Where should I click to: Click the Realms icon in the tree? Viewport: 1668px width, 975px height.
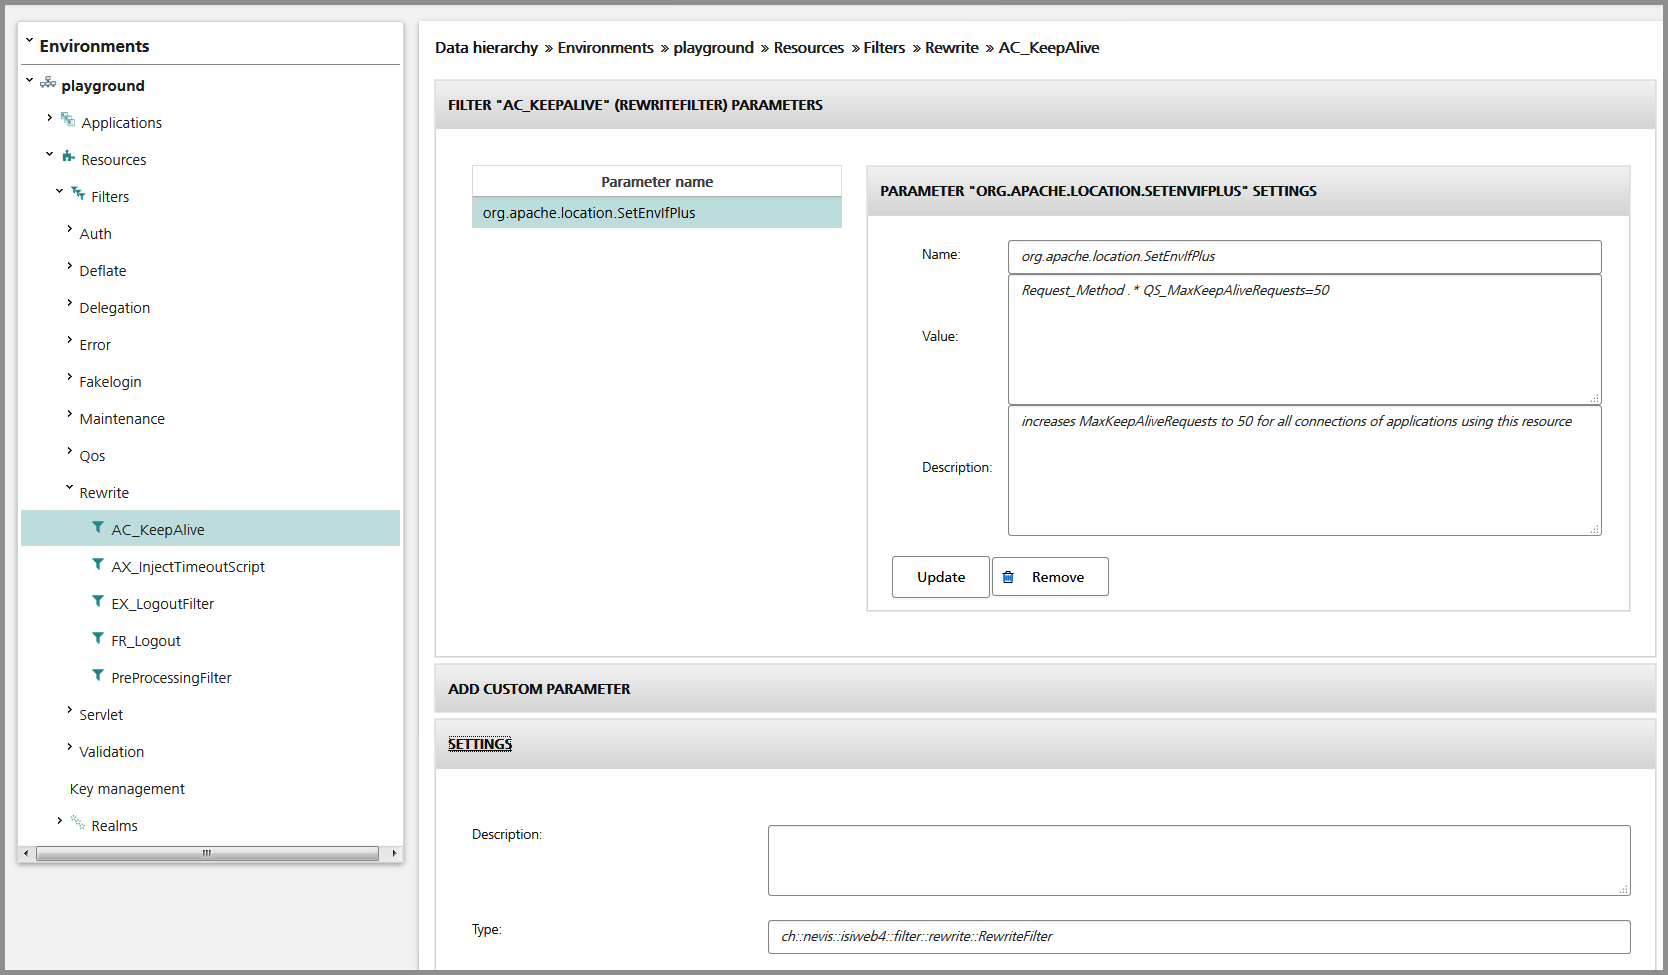(x=78, y=823)
